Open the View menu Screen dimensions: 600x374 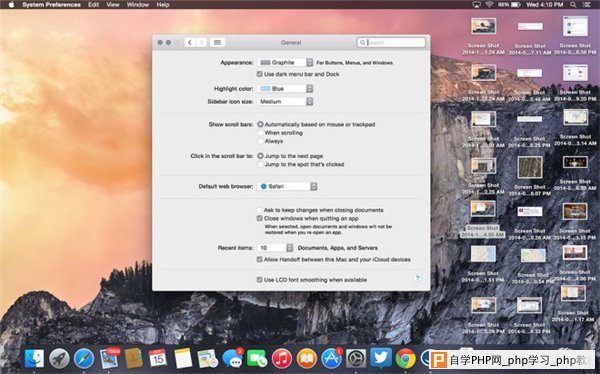[x=112, y=5]
